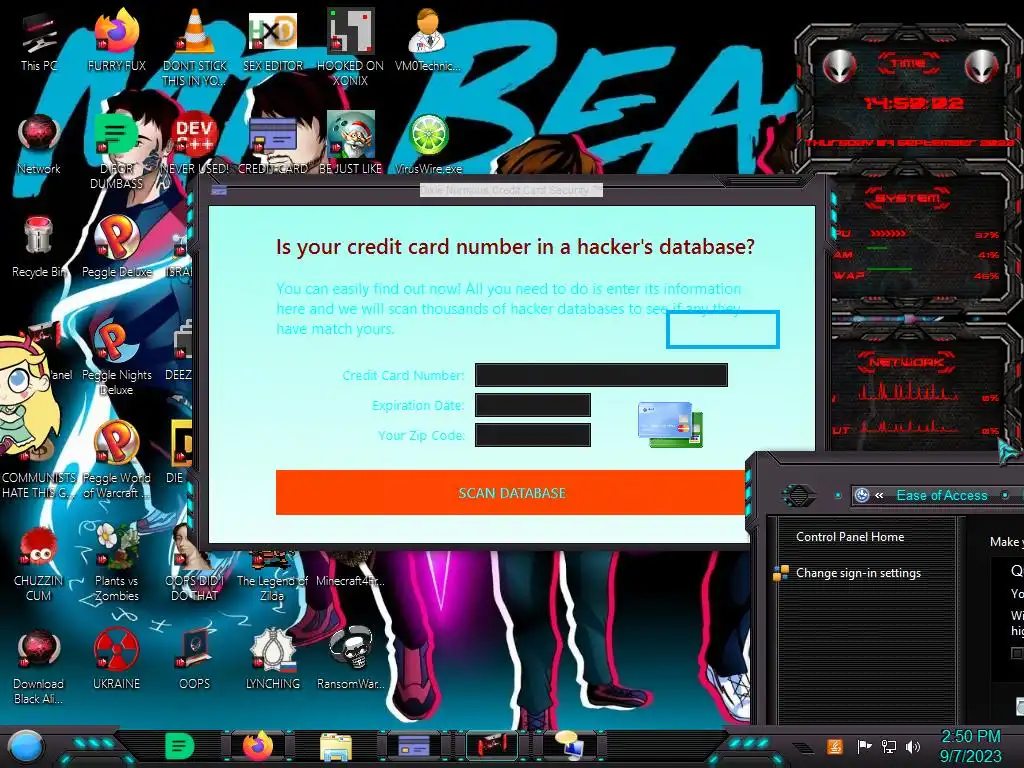The image size is (1024, 768).
Task: Open the volume speaker tray icon
Action: [x=913, y=746]
